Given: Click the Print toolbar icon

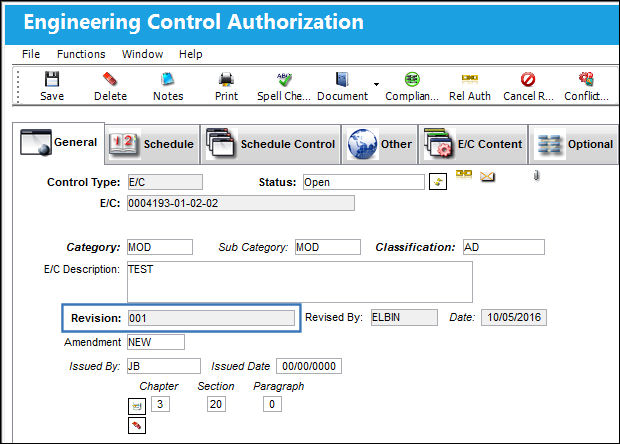Looking at the screenshot, I should [x=226, y=79].
